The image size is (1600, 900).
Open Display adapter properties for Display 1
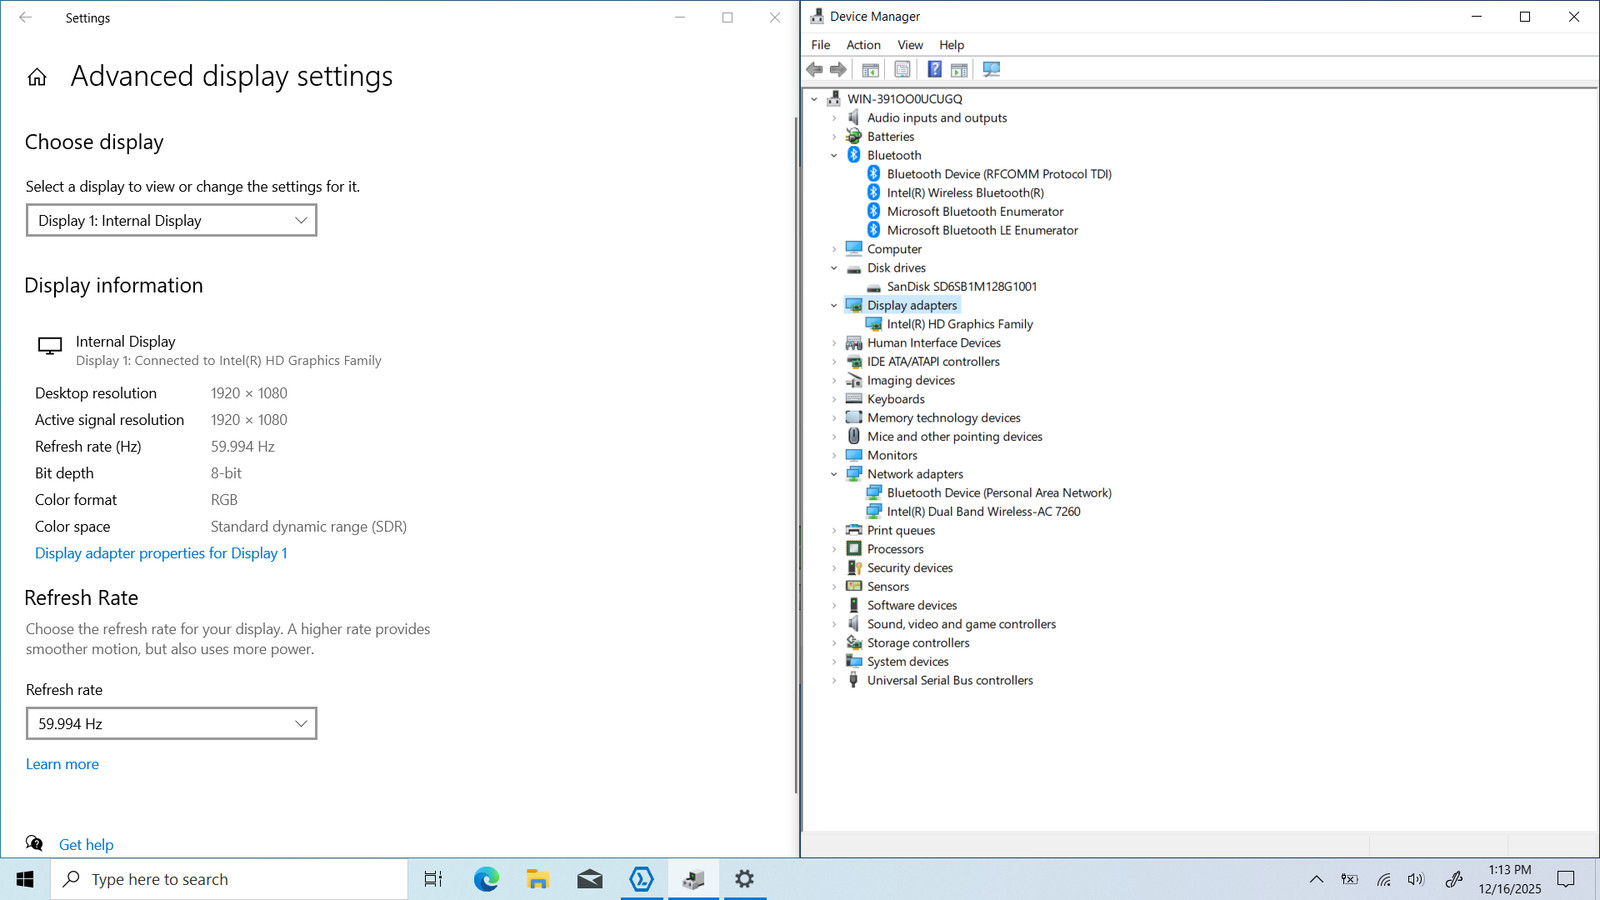click(x=161, y=553)
